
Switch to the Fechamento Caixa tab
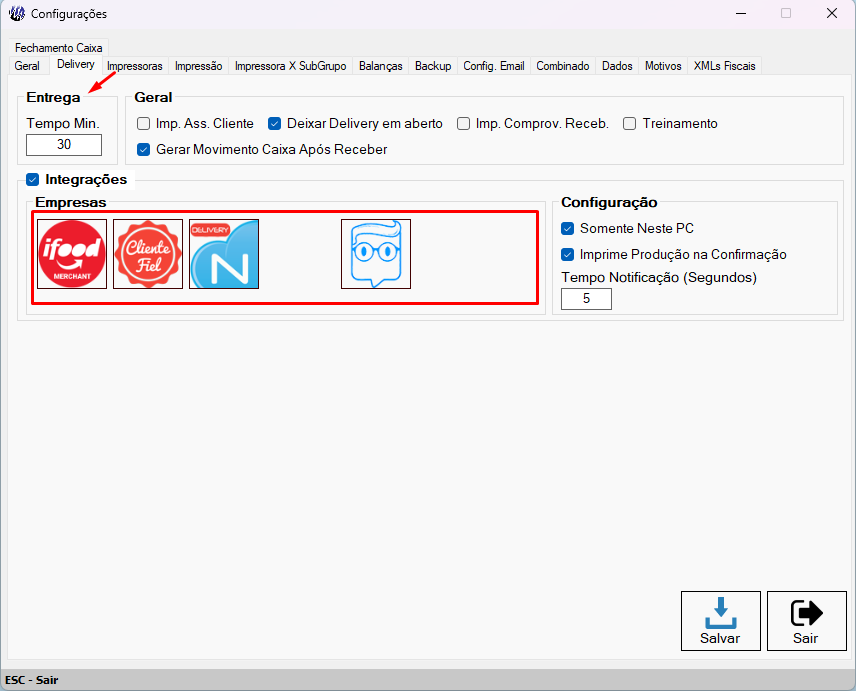coord(58,48)
